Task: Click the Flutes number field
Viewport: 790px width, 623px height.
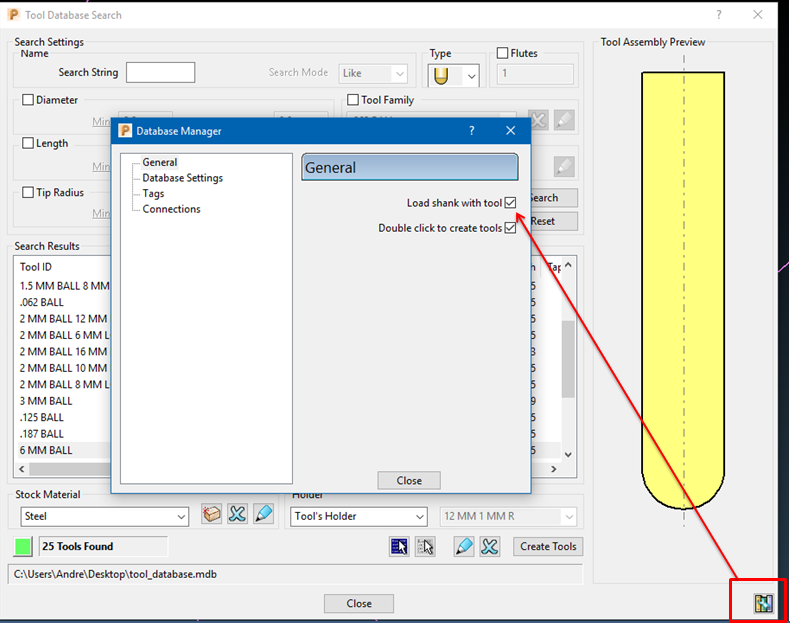Action: click(x=535, y=74)
